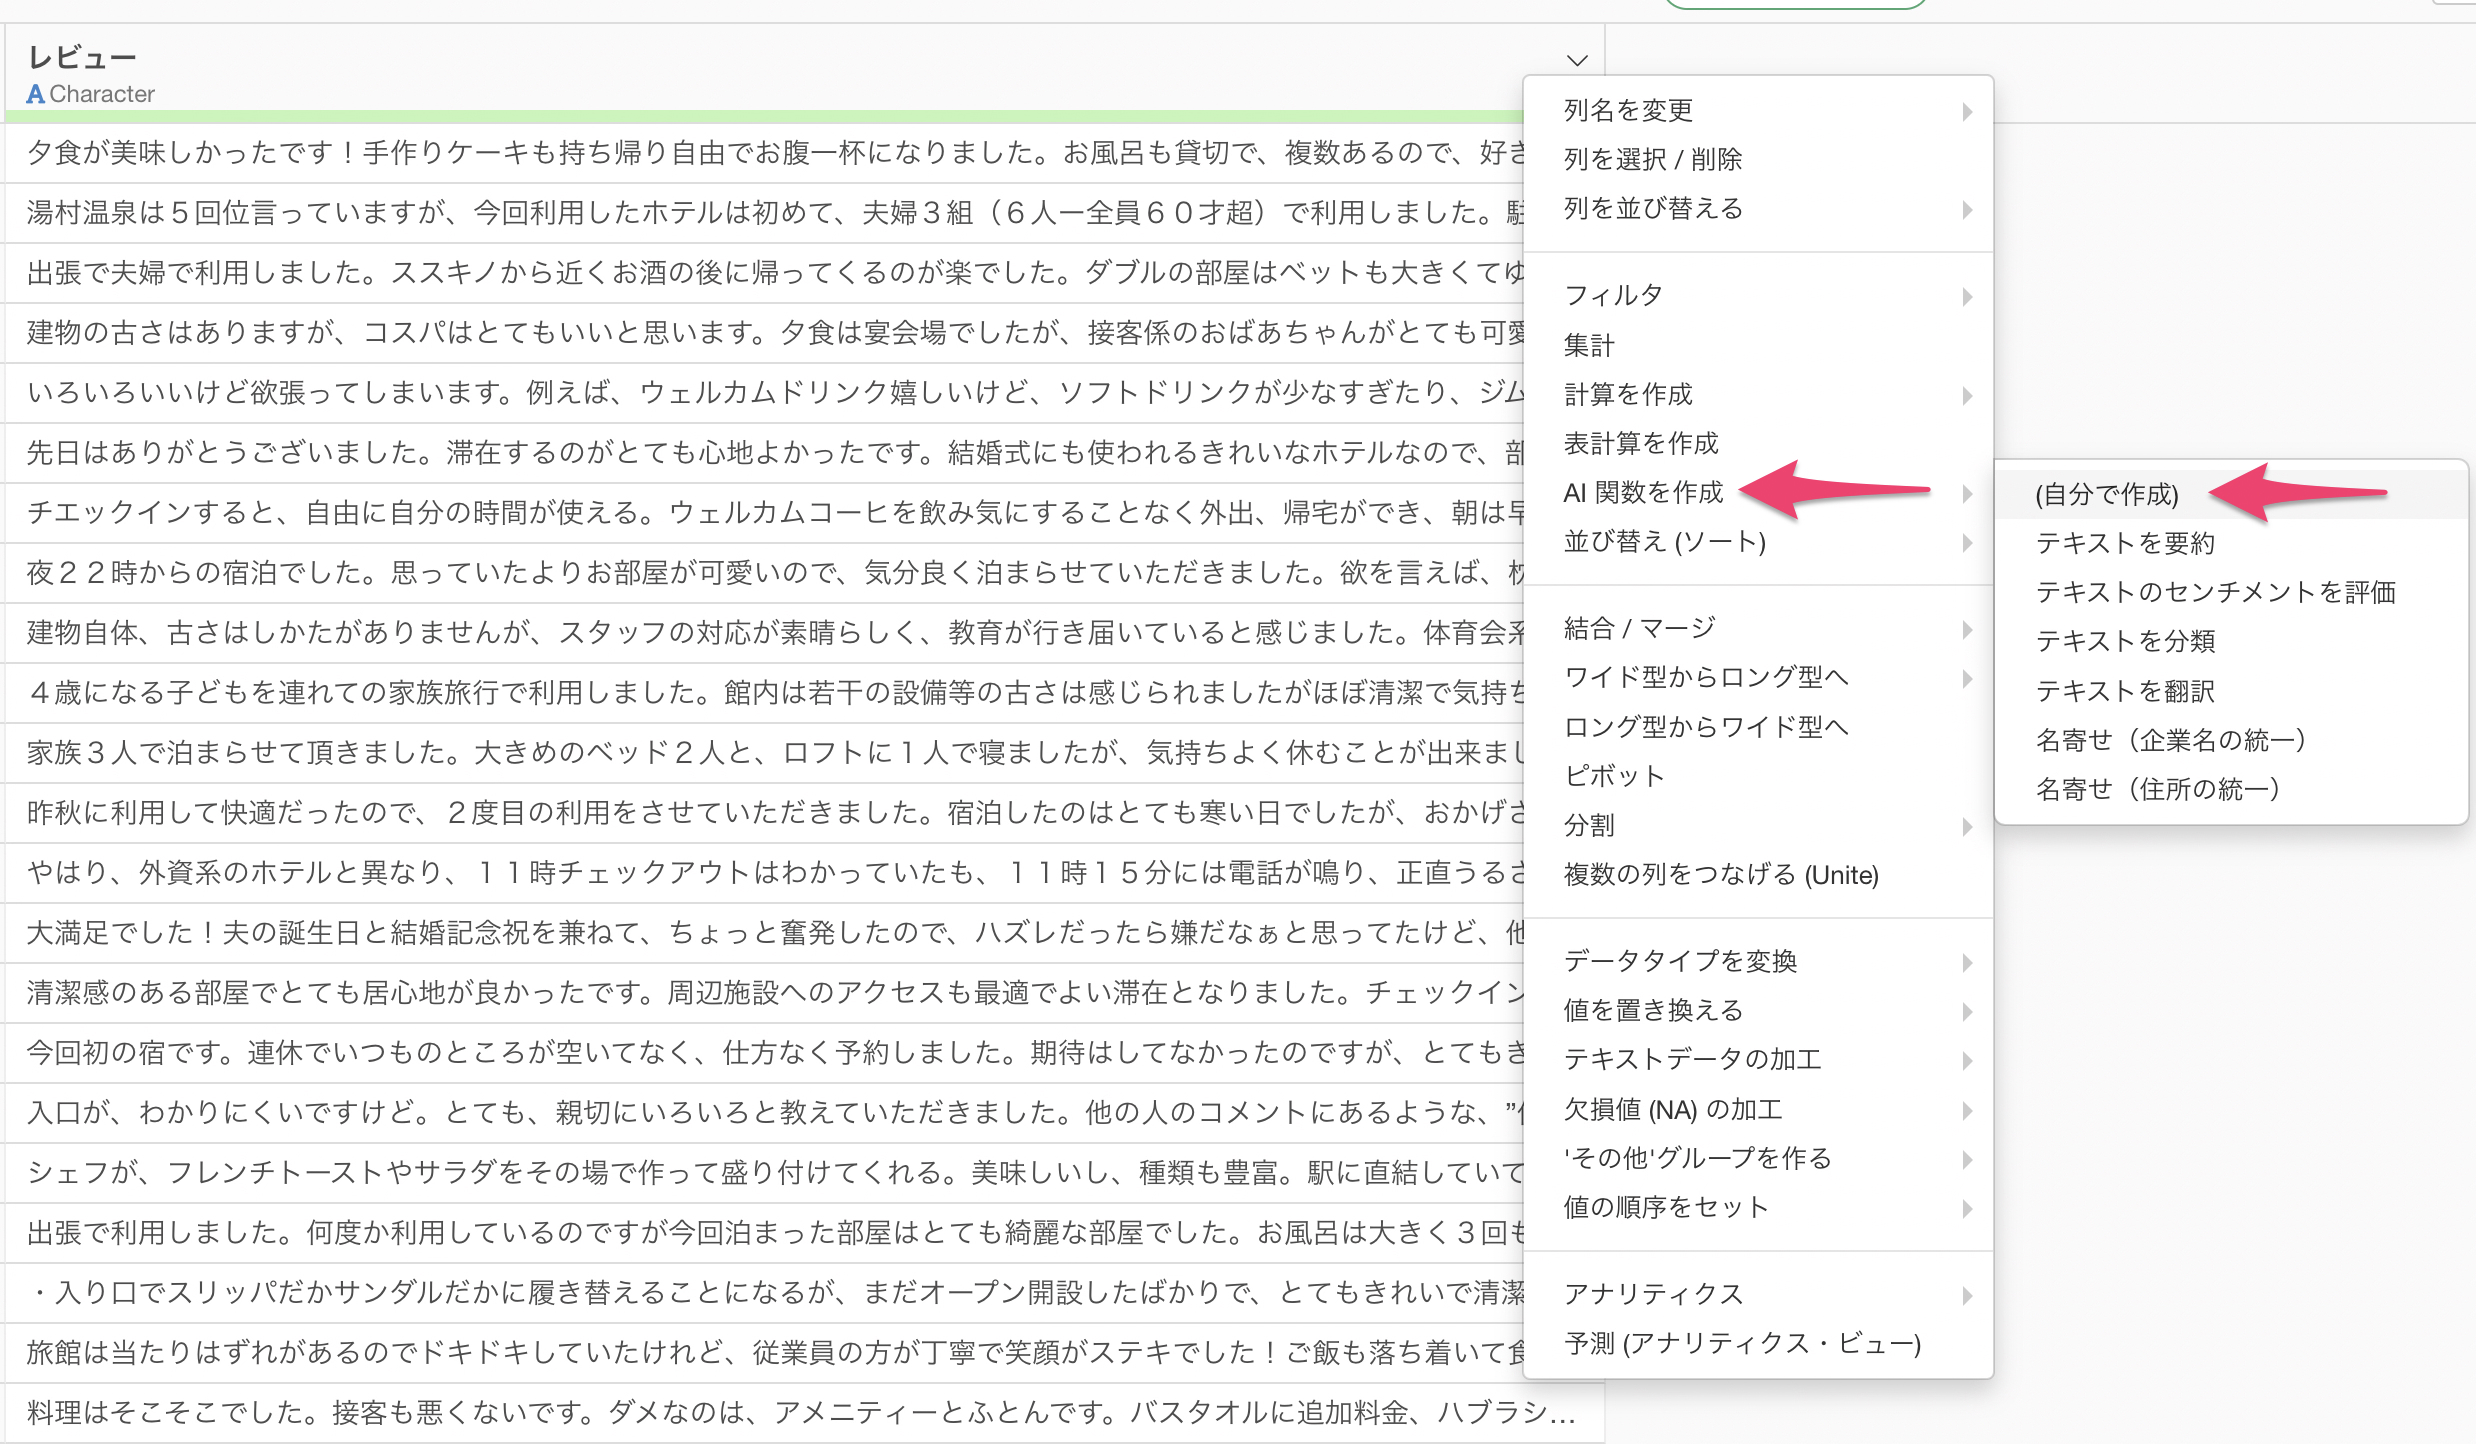Choose 集計 in the column menu
The height and width of the screenshot is (1444, 2476).
pyautogui.click(x=1589, y=345)
